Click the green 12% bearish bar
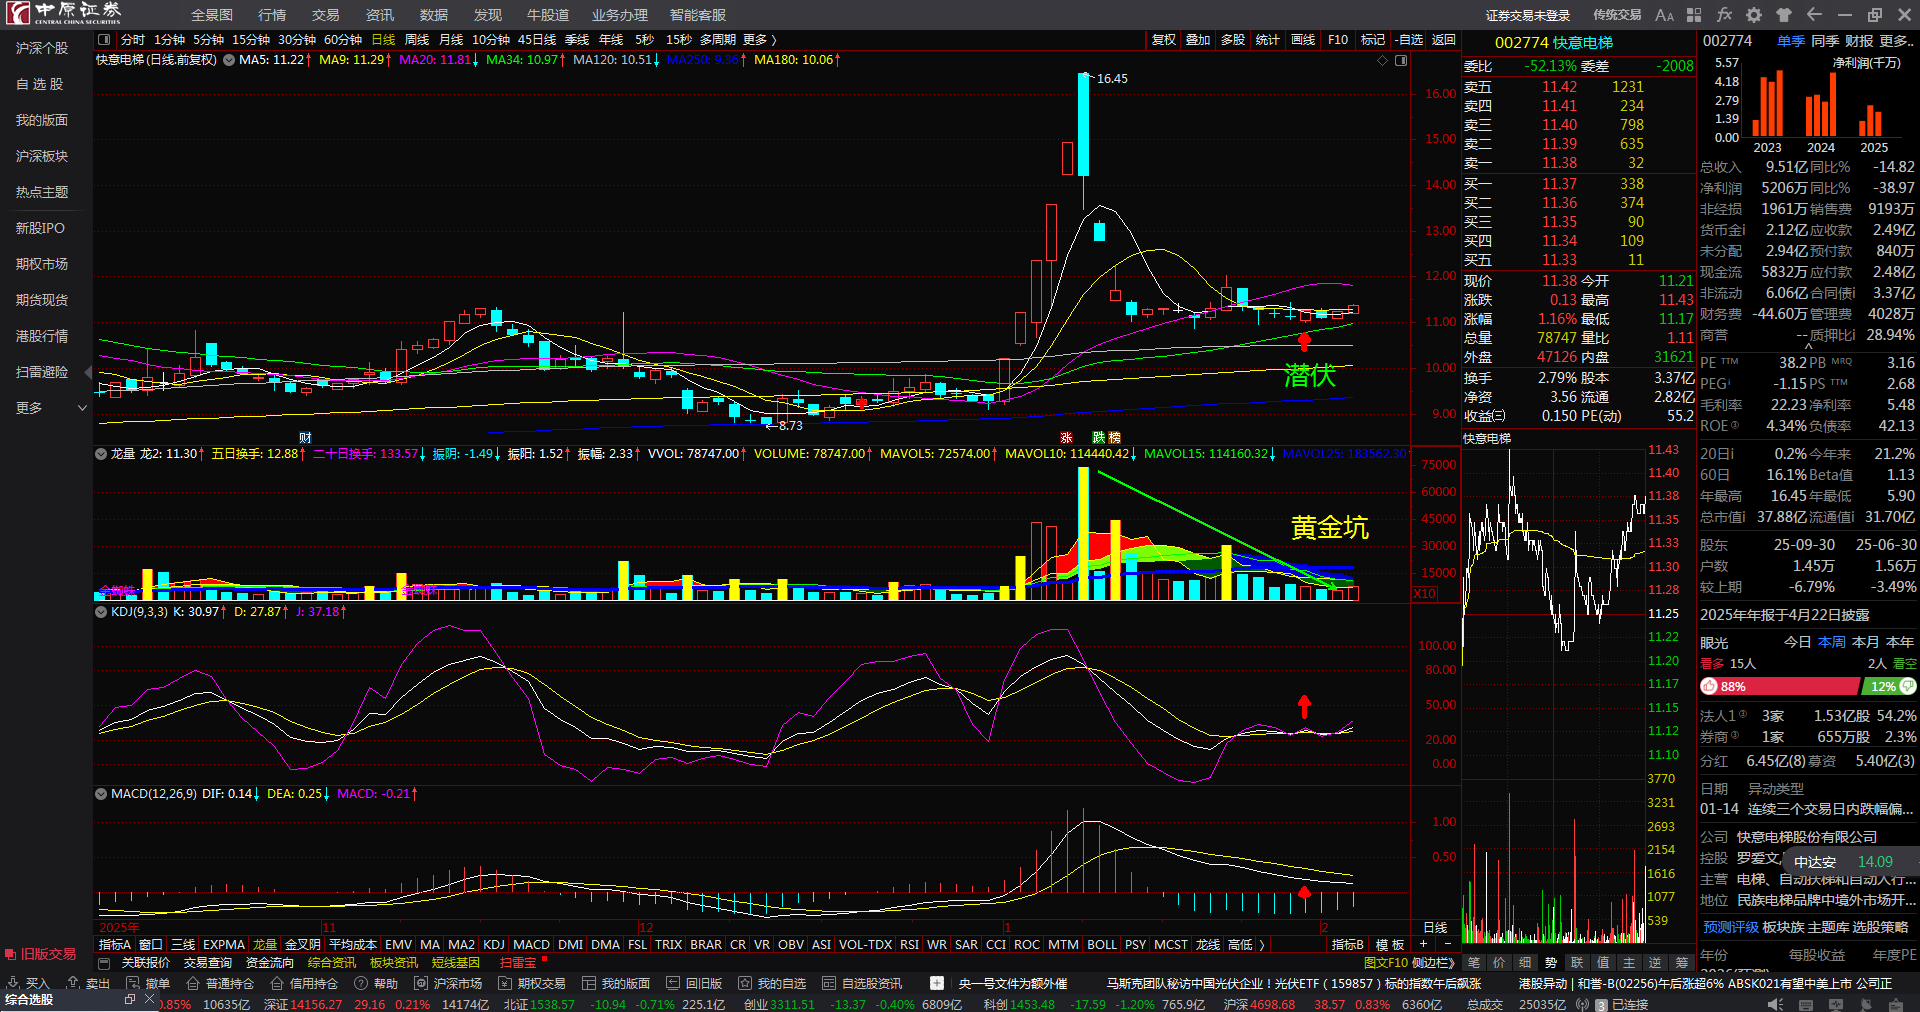The image size is (1920, 1012). 1889,686
